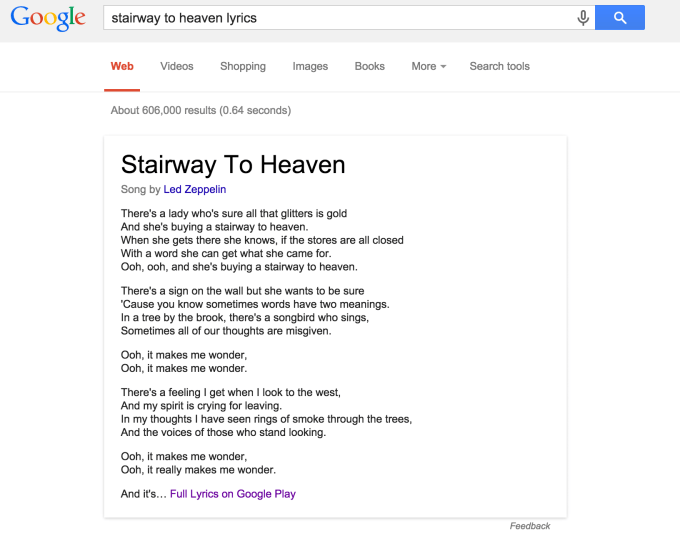The image size is (680, 545).
Task: Click the Google logo
Action: point(48,18)
